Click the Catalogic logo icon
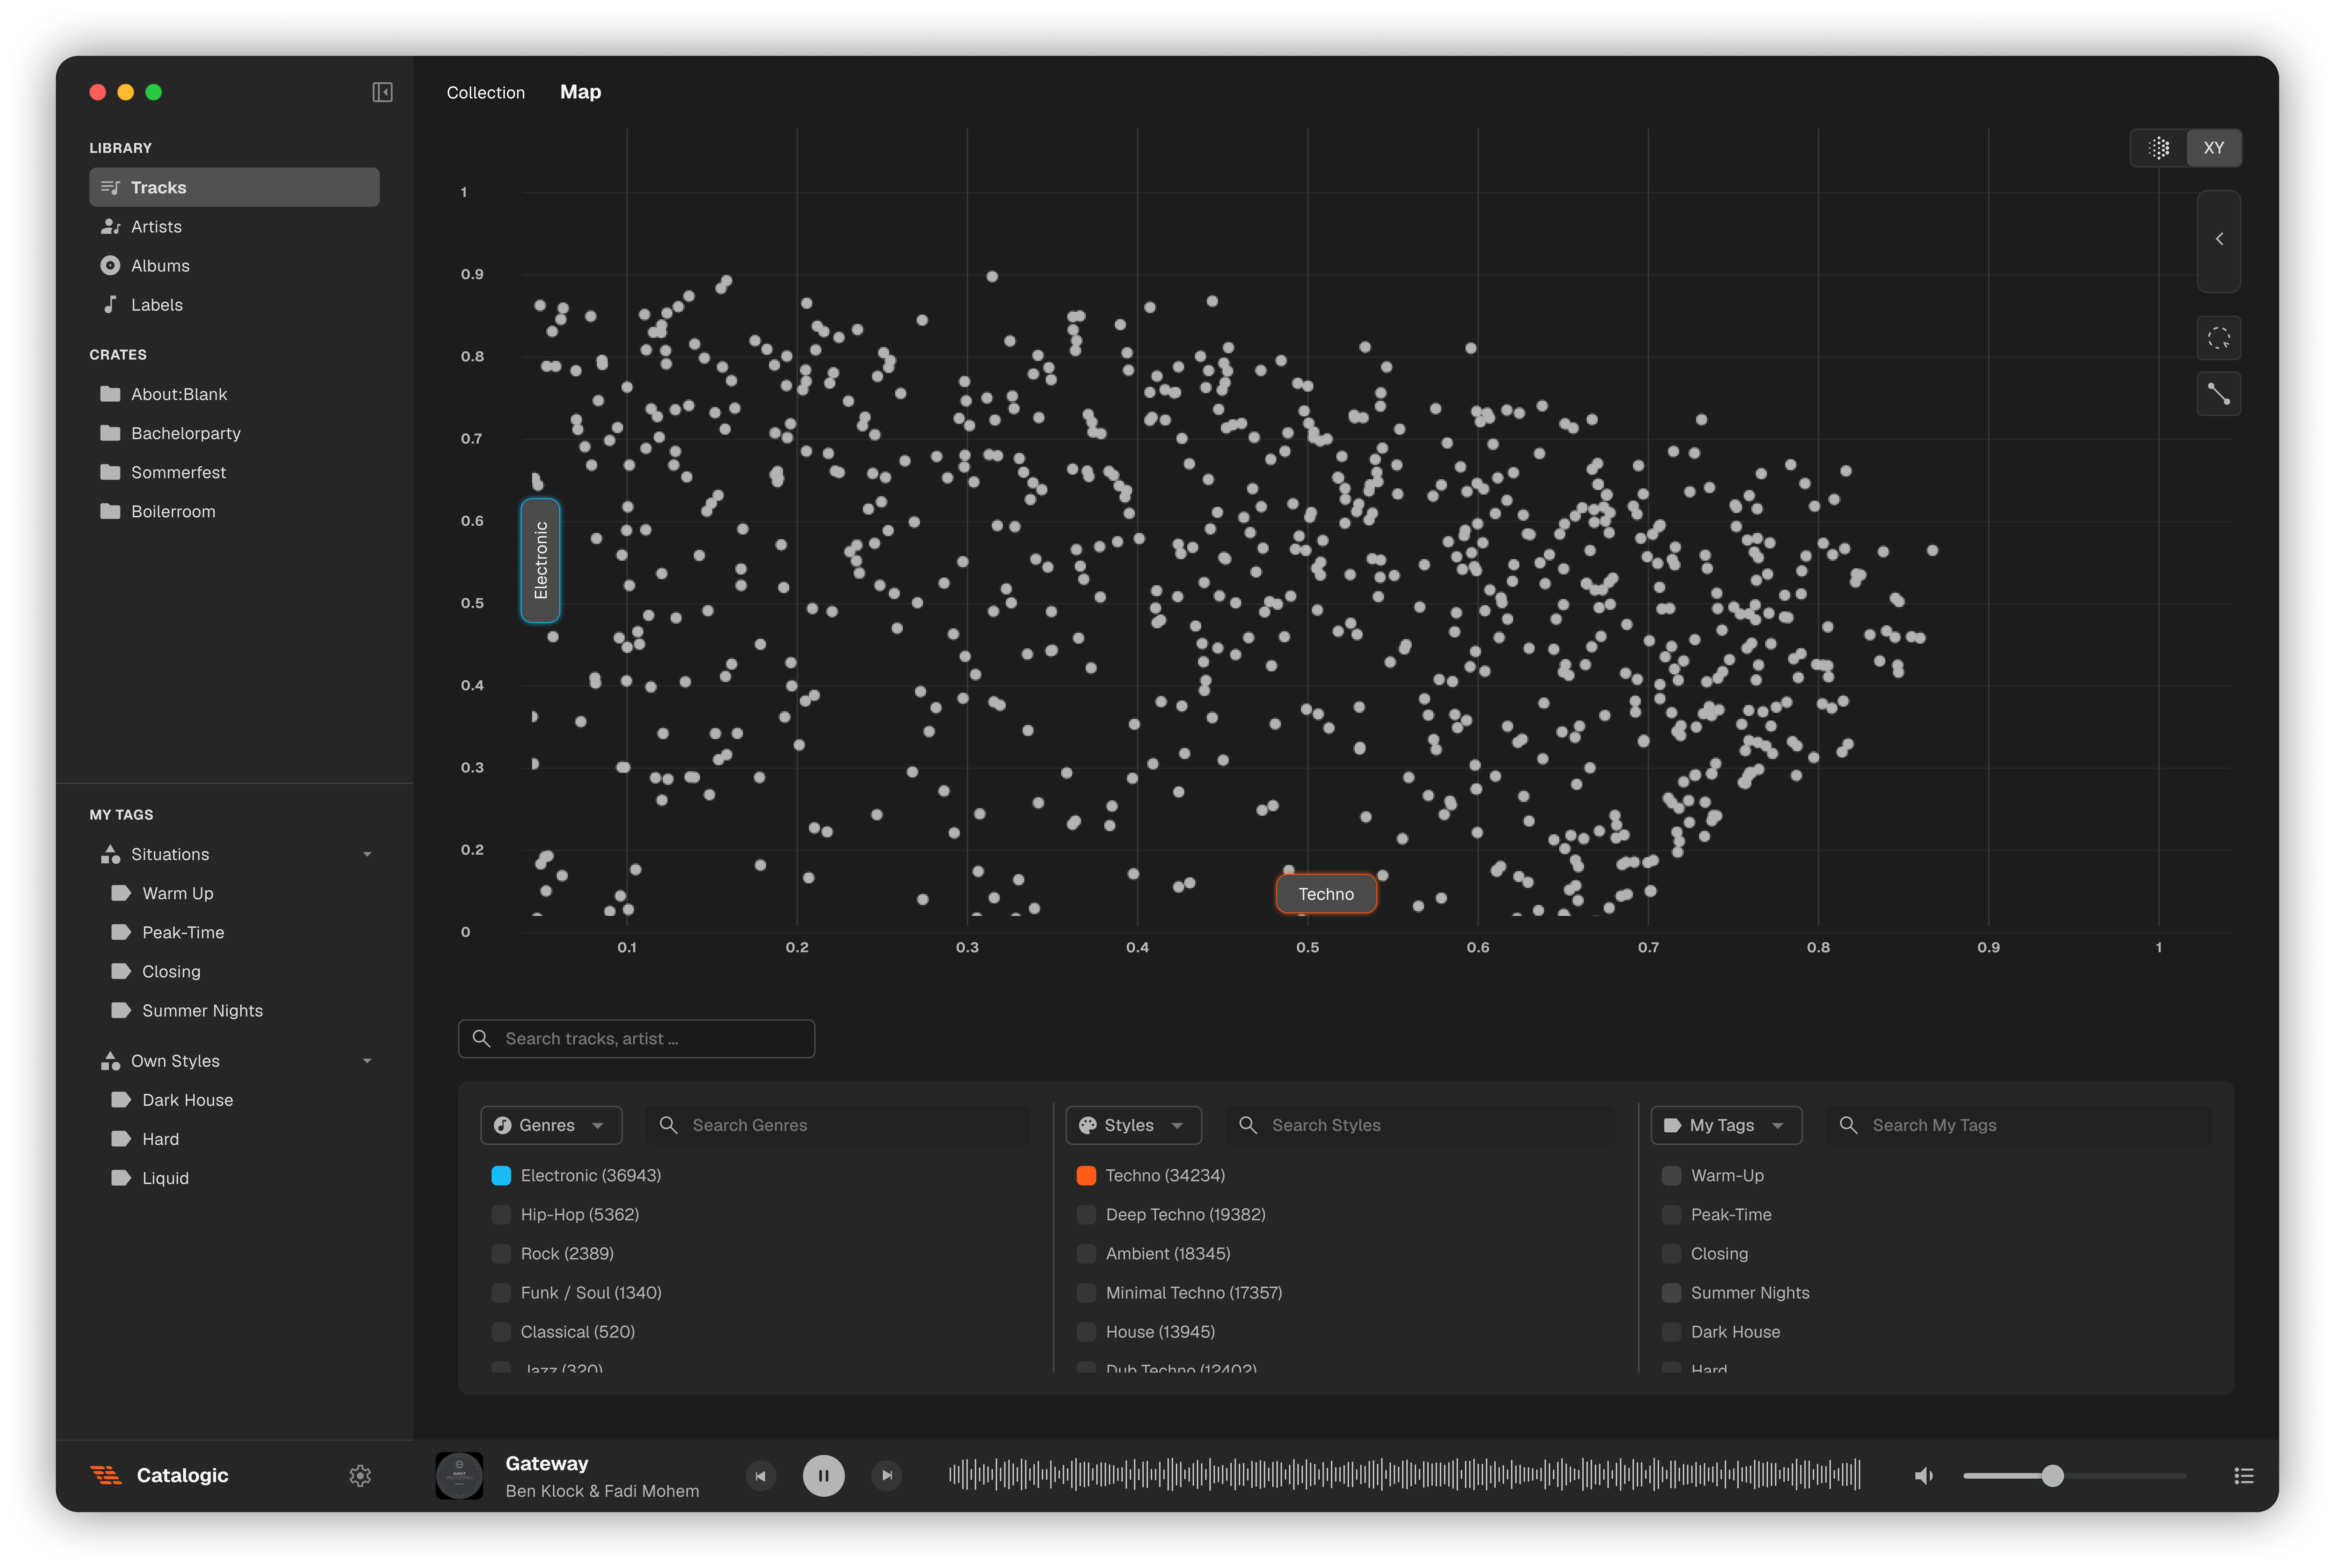This screenshot has width=2335, height=1568. (x=106, y=1475)
